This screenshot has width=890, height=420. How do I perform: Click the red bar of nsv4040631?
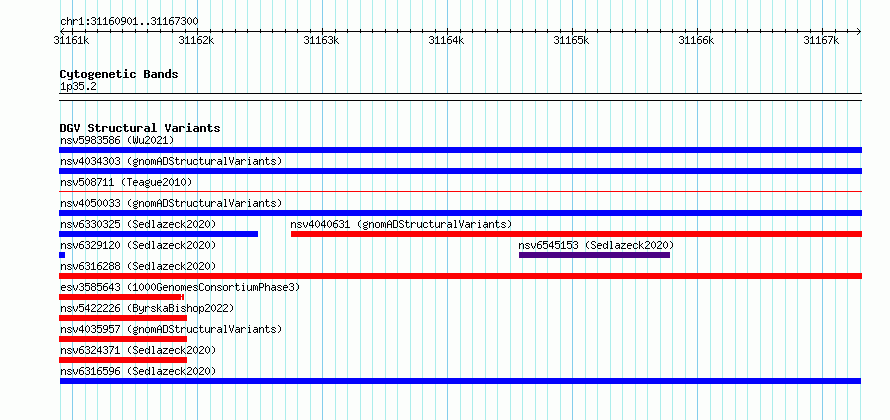(576, 234)
